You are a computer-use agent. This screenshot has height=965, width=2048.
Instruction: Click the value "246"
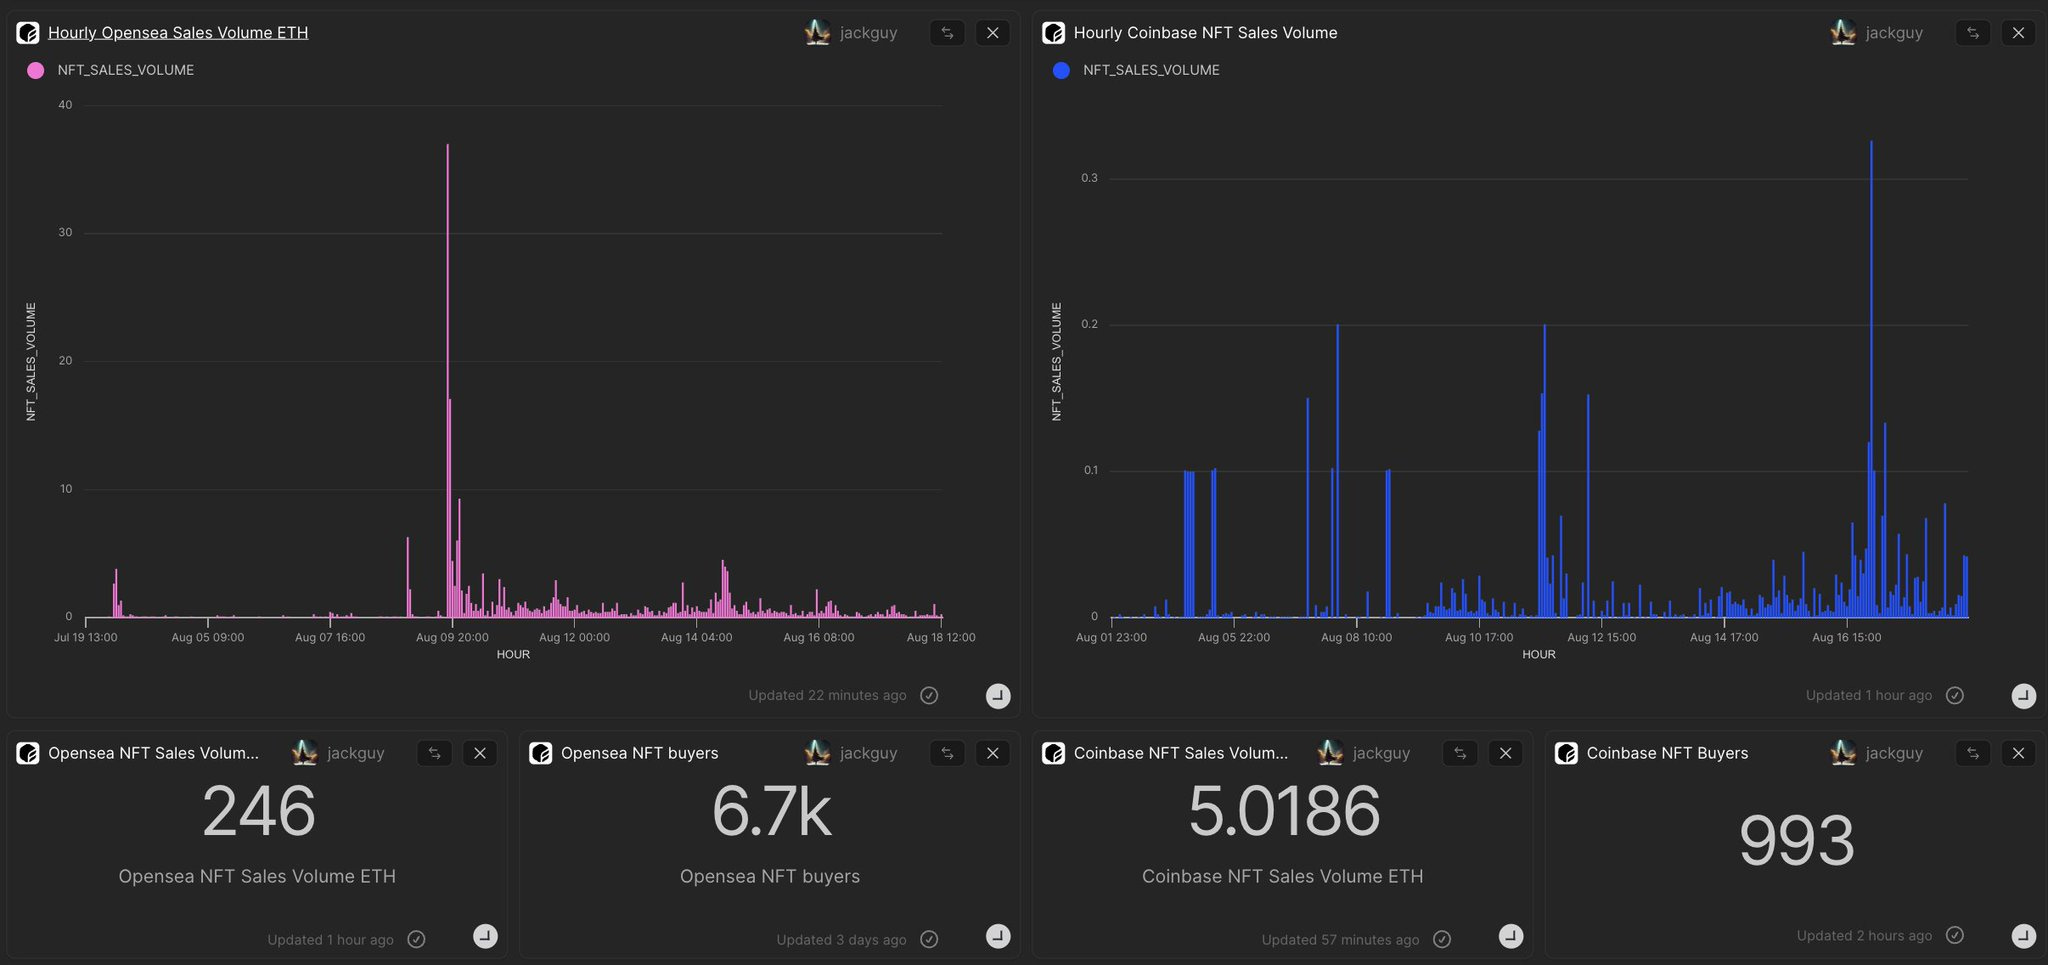coord(259,811)
